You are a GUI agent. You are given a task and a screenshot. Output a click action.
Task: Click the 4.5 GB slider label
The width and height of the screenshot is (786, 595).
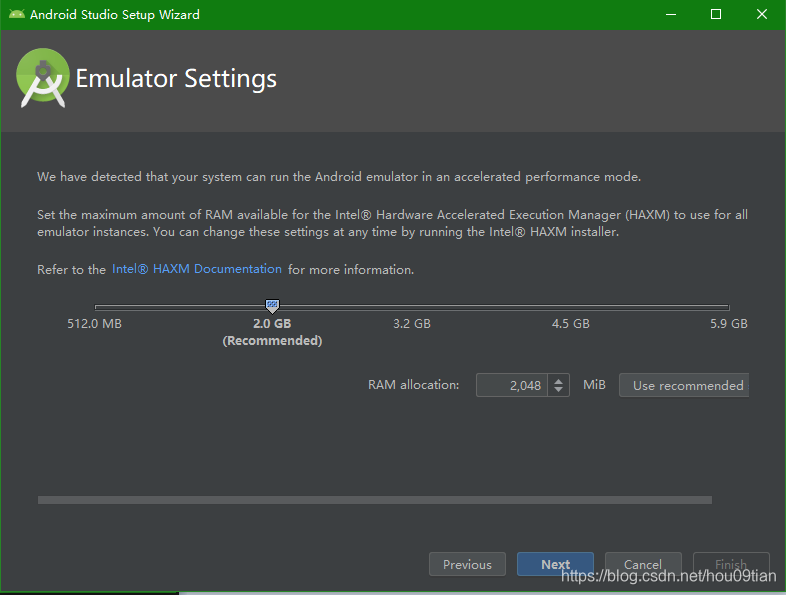570,324
